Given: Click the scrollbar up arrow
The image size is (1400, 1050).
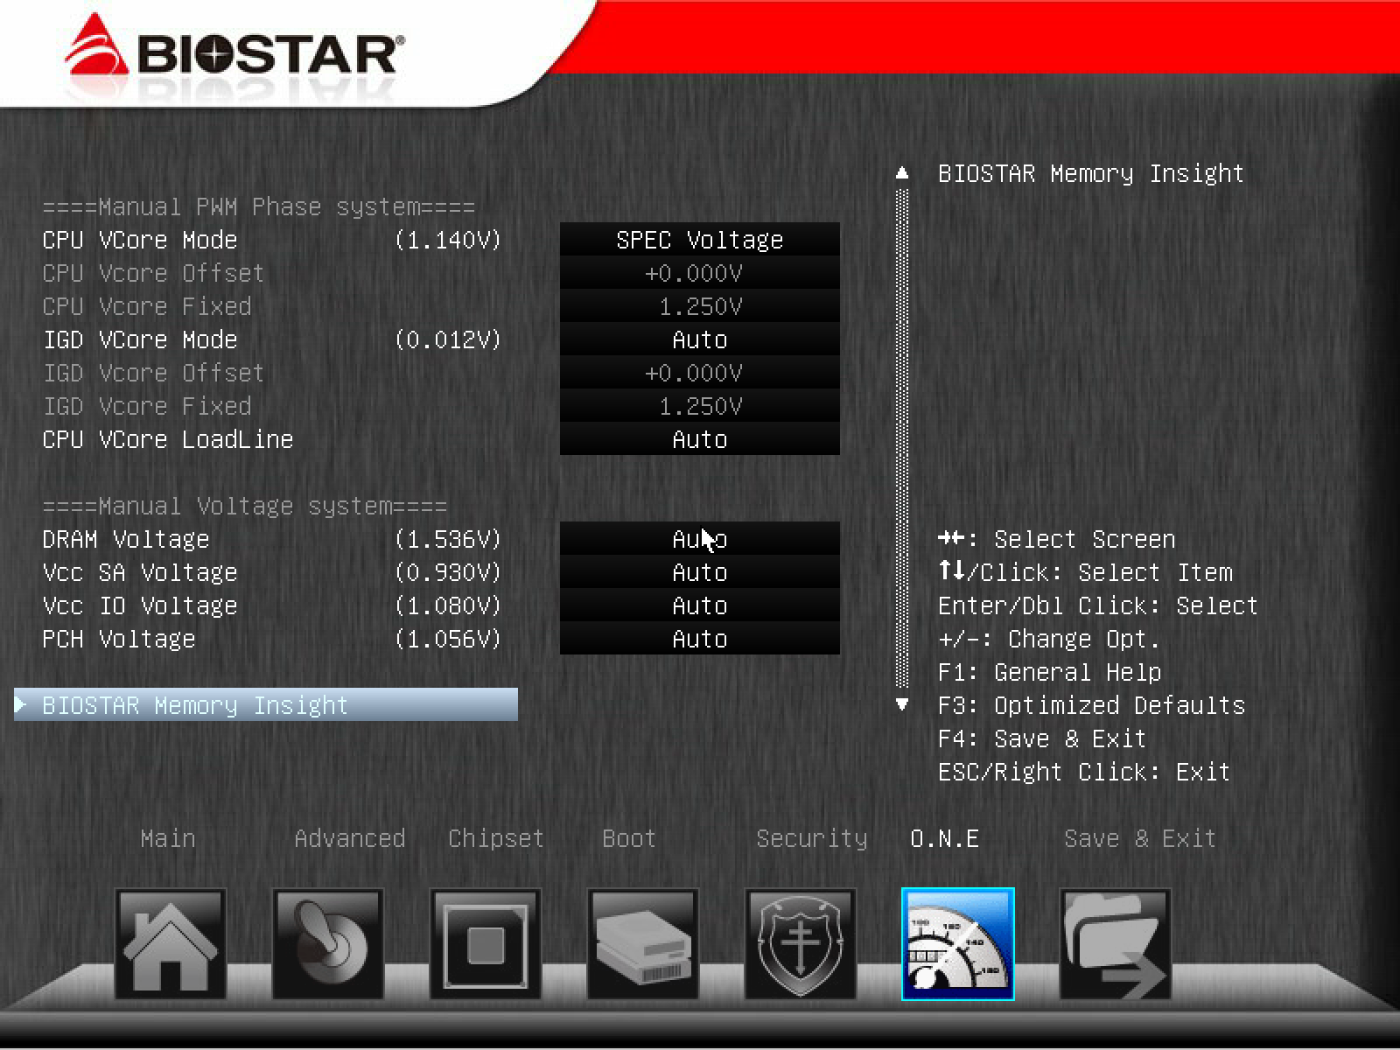Looking at the screenshot, I should coord(902,173).
